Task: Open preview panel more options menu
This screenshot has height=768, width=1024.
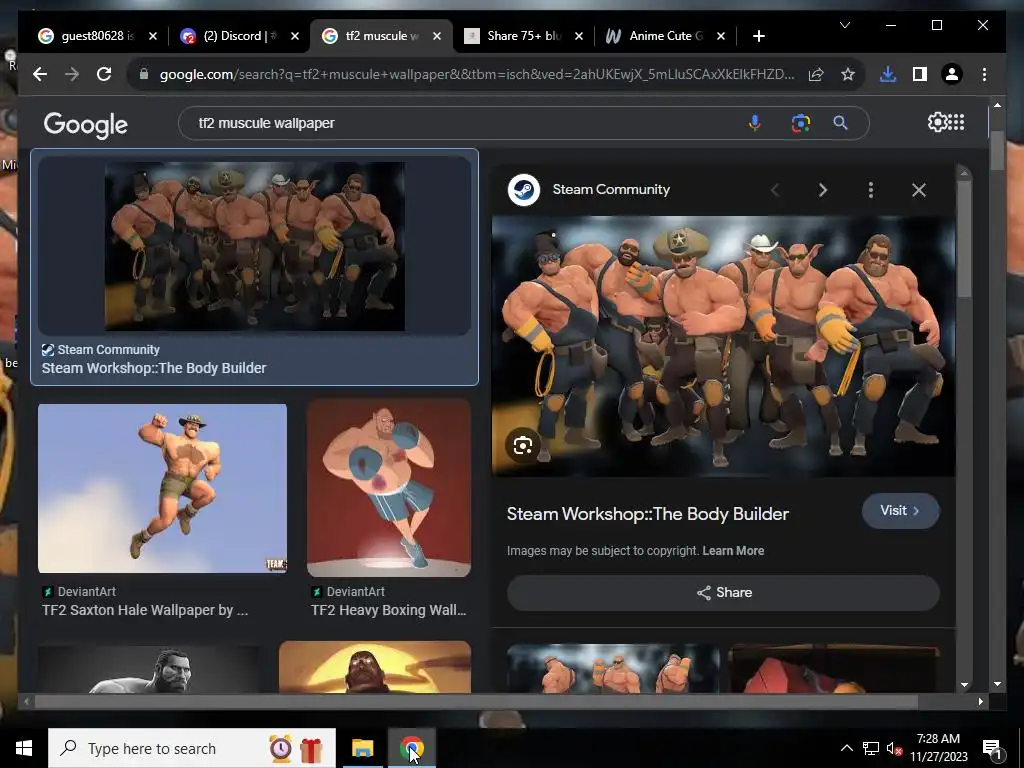Action: click(871, 190)
